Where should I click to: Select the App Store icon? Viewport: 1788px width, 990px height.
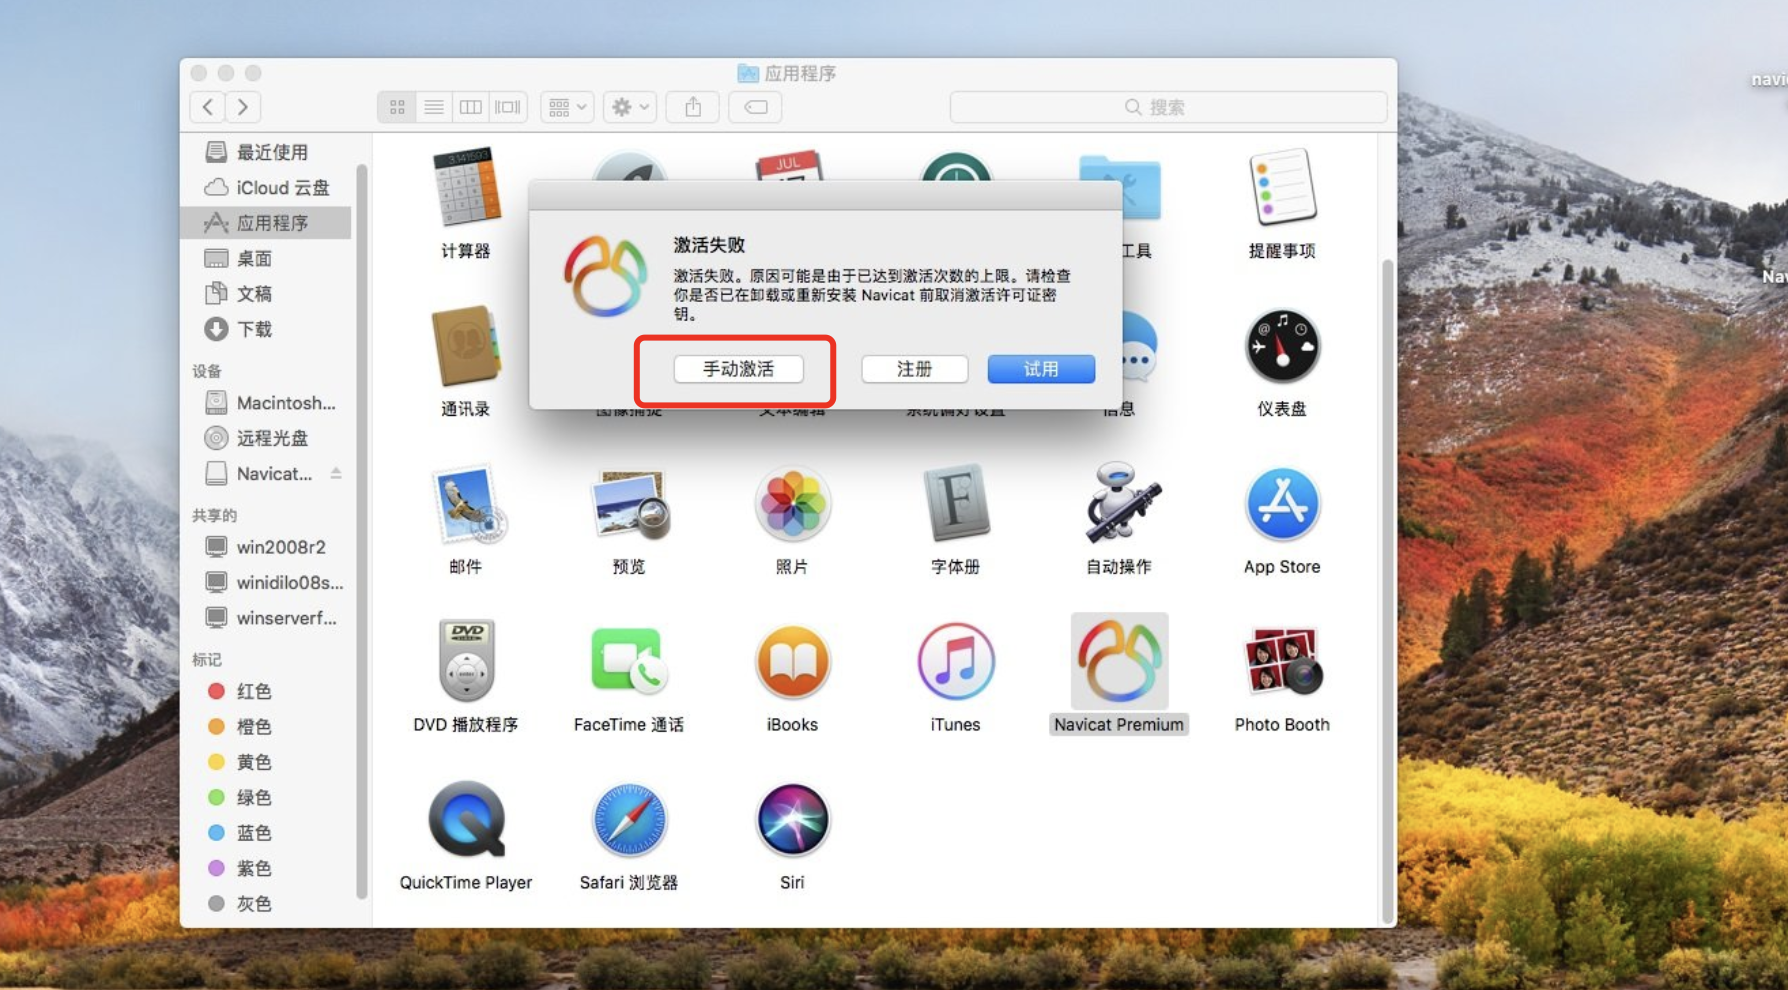pyautogui.click(x=1282, y=504)
